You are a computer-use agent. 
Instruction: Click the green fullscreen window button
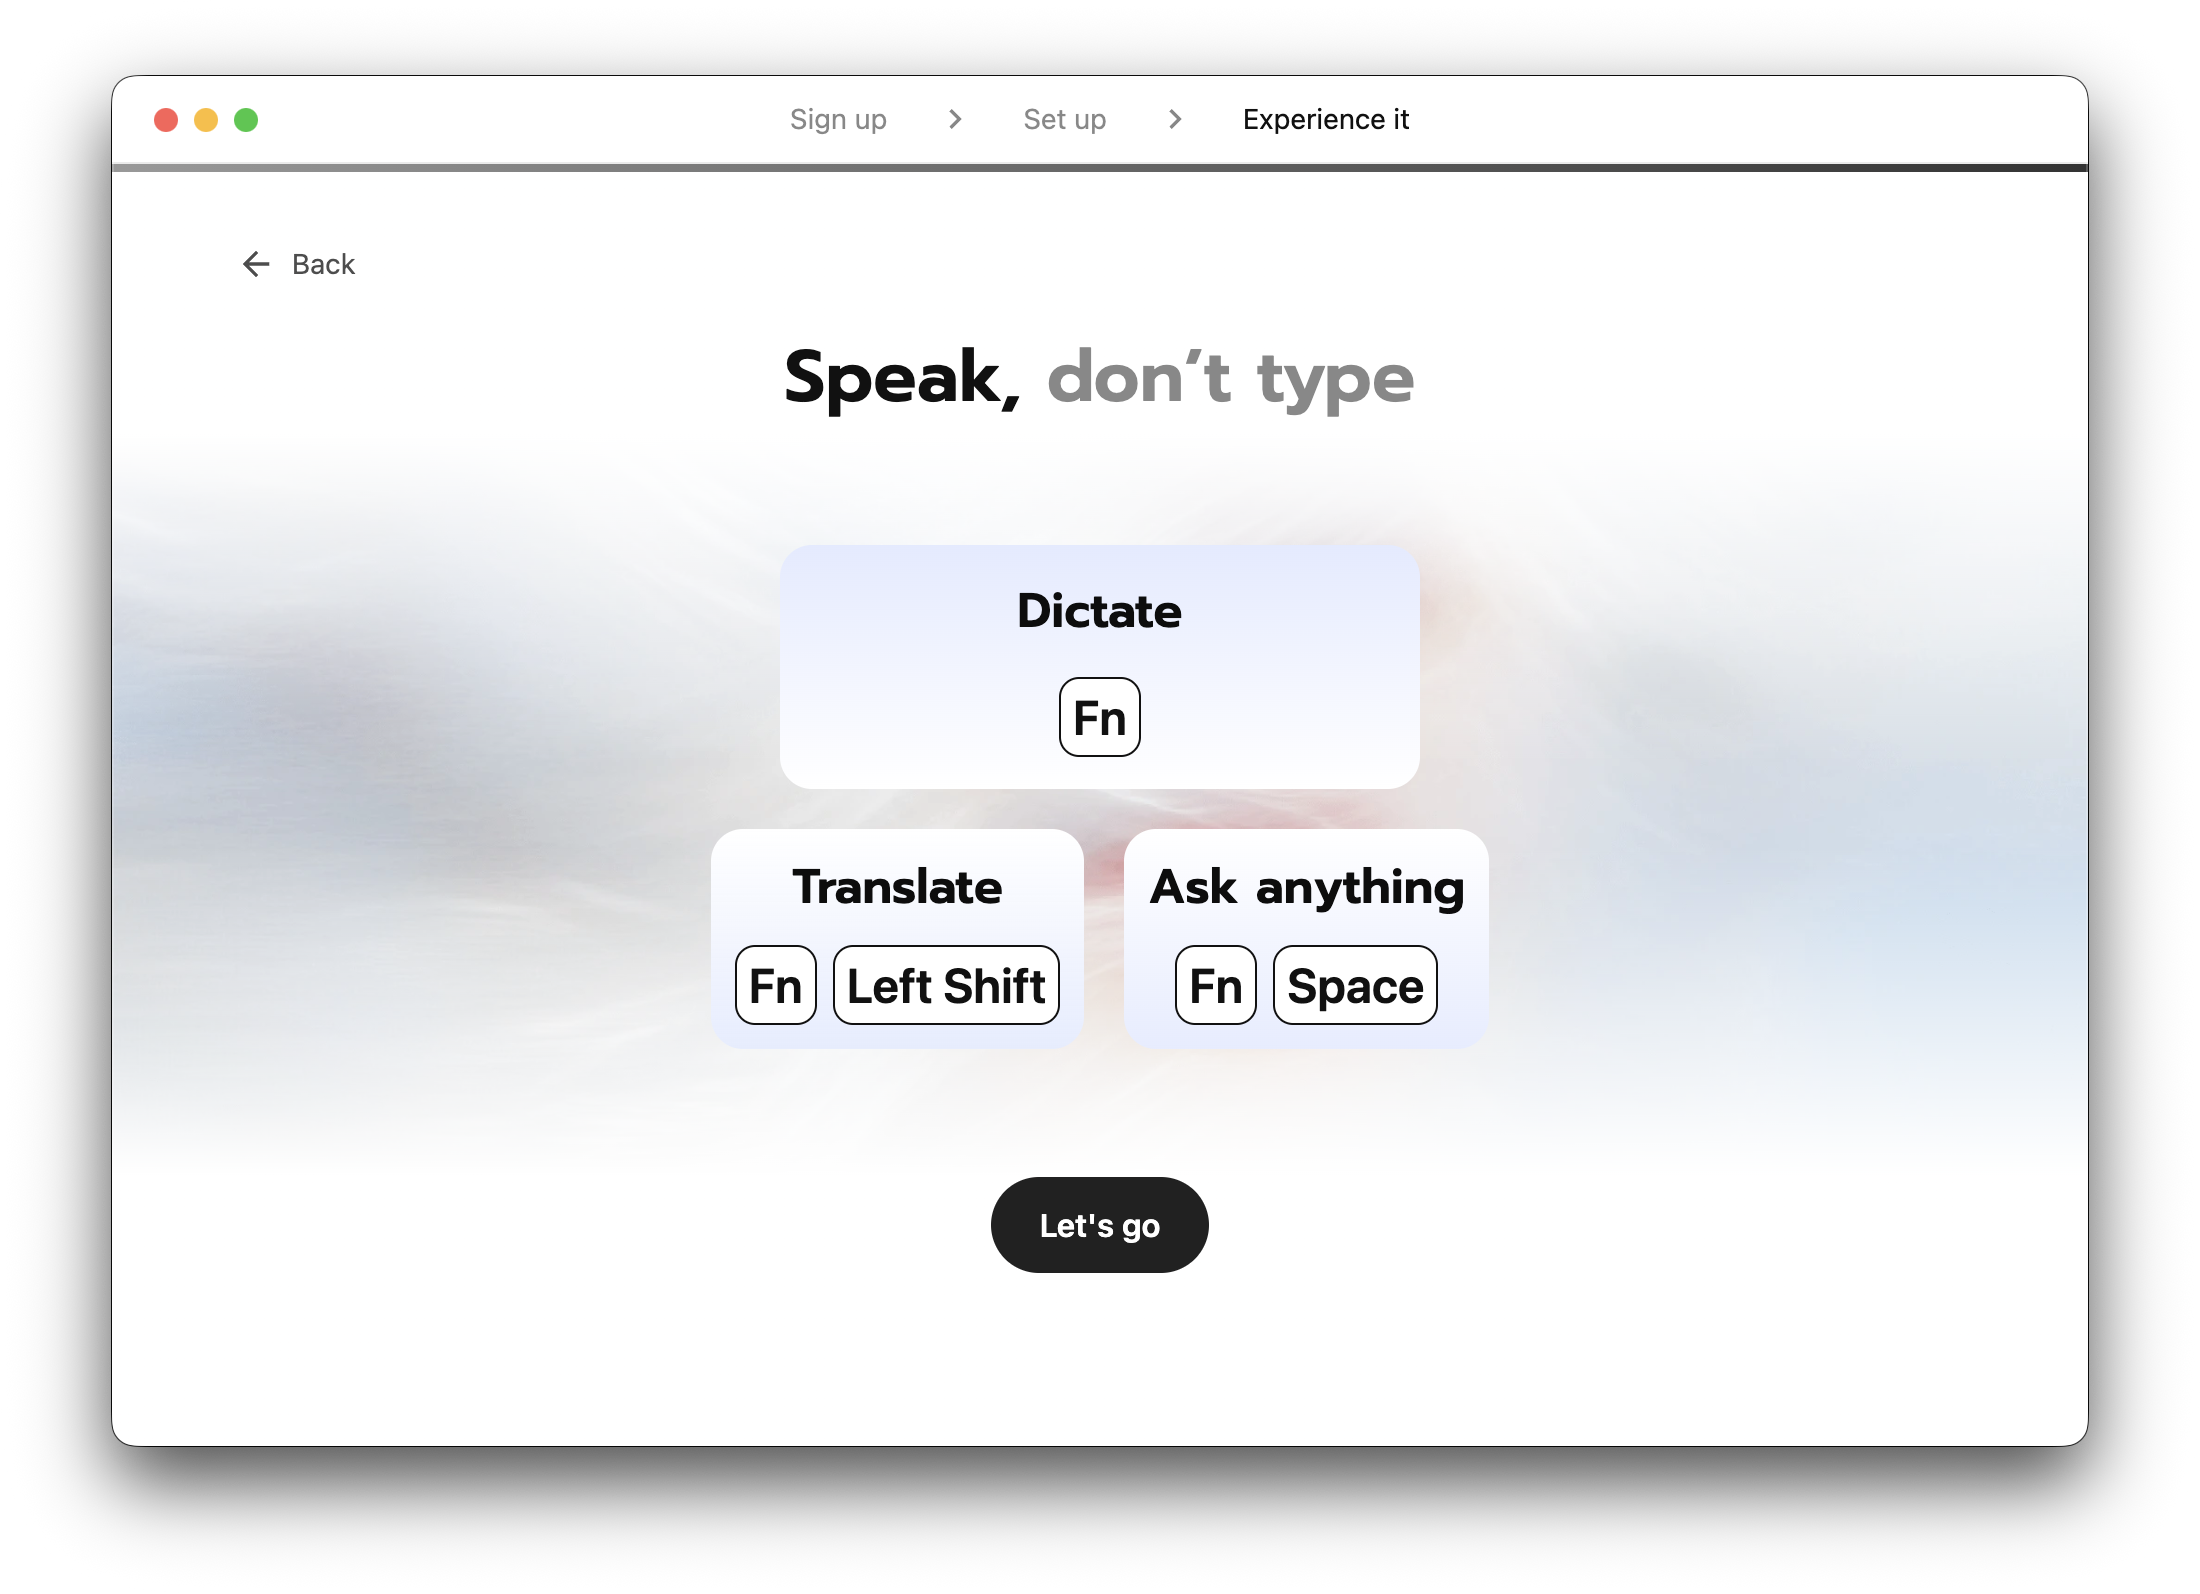coord(246,120)
